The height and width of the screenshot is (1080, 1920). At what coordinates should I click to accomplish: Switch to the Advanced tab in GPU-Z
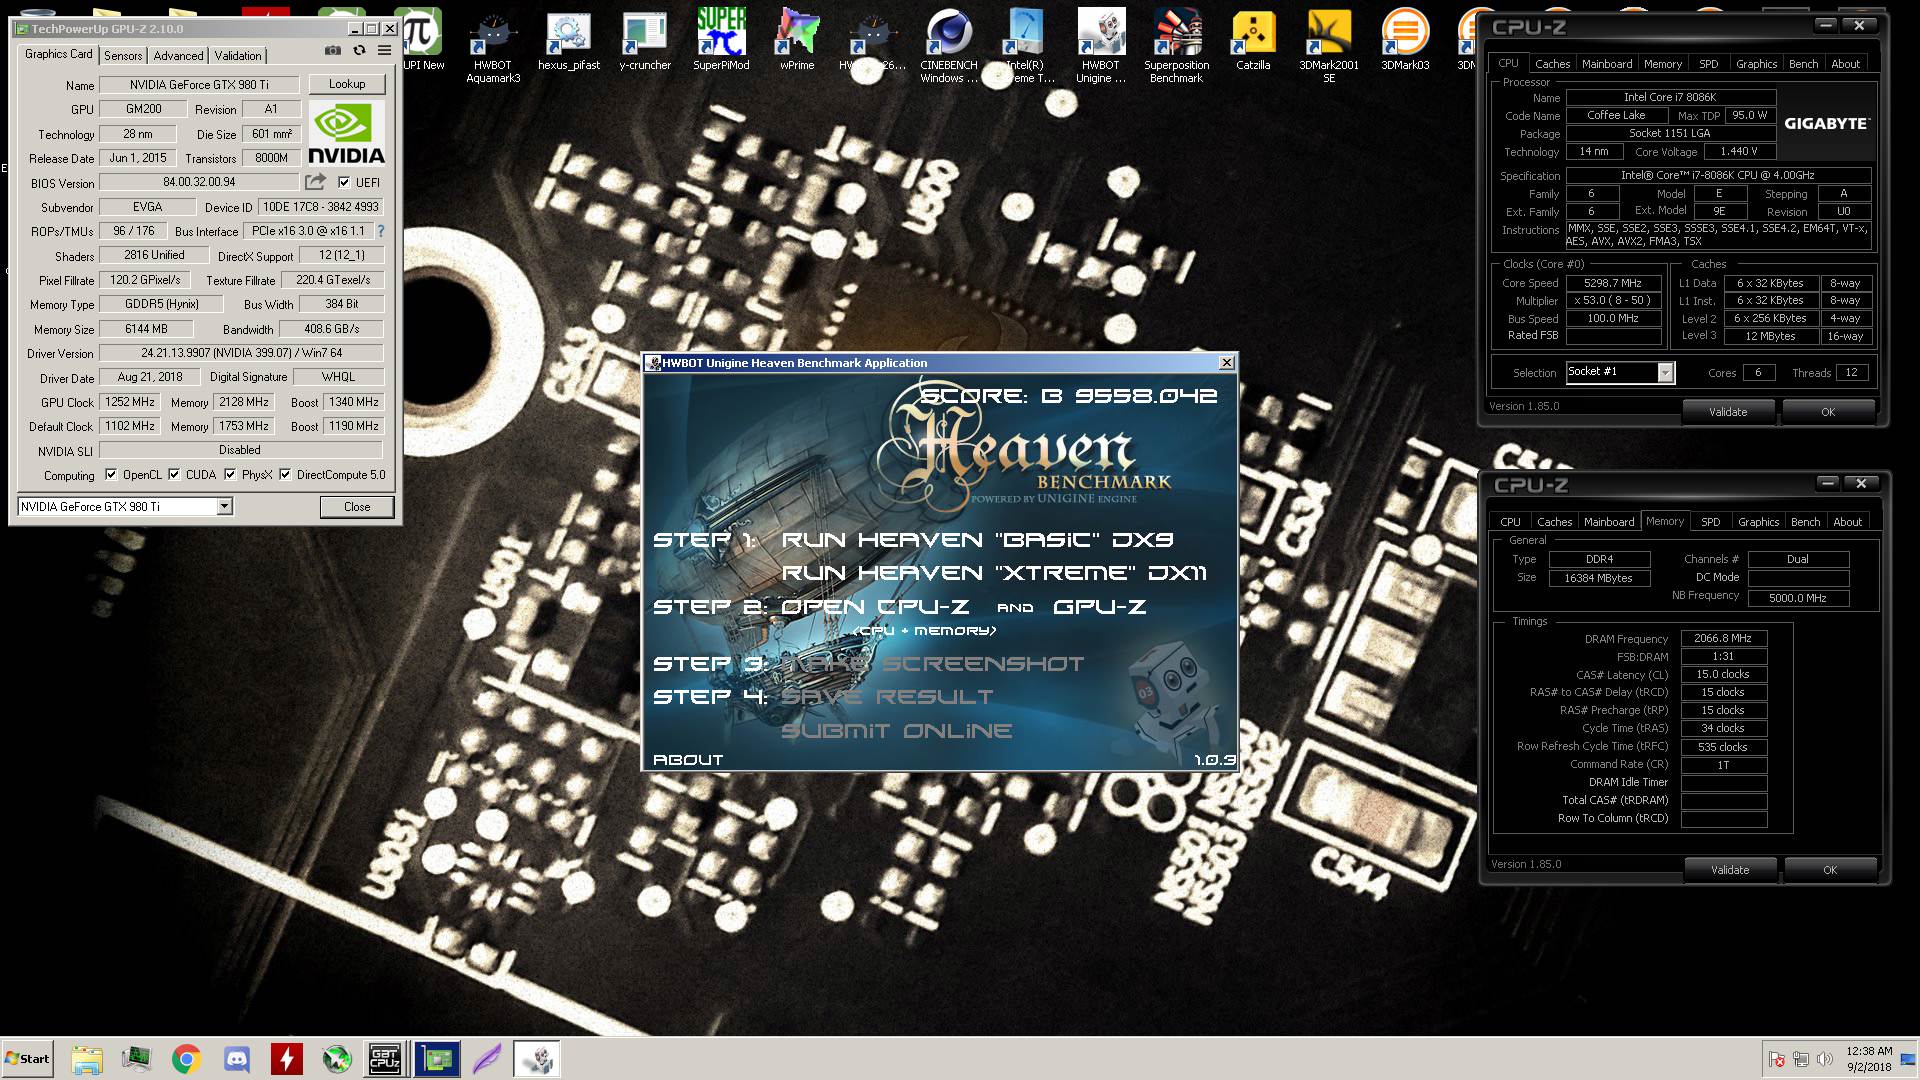coord(178,56)
